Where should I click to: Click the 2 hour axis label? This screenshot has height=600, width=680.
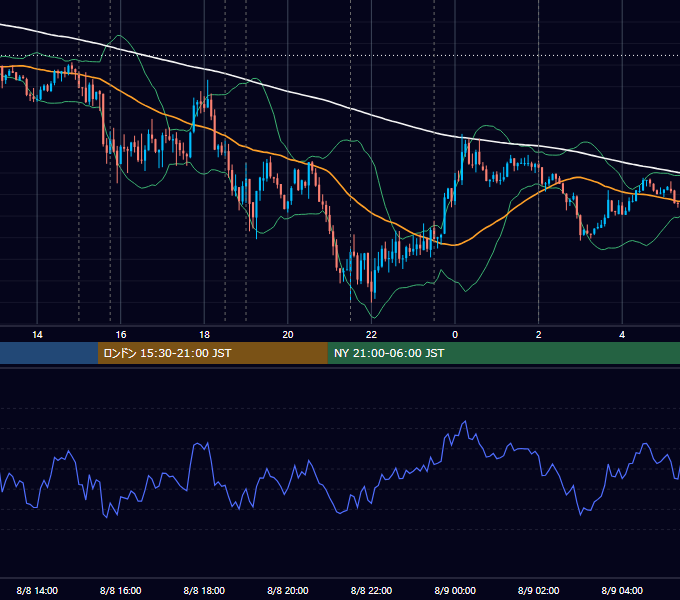coord(539,335)
